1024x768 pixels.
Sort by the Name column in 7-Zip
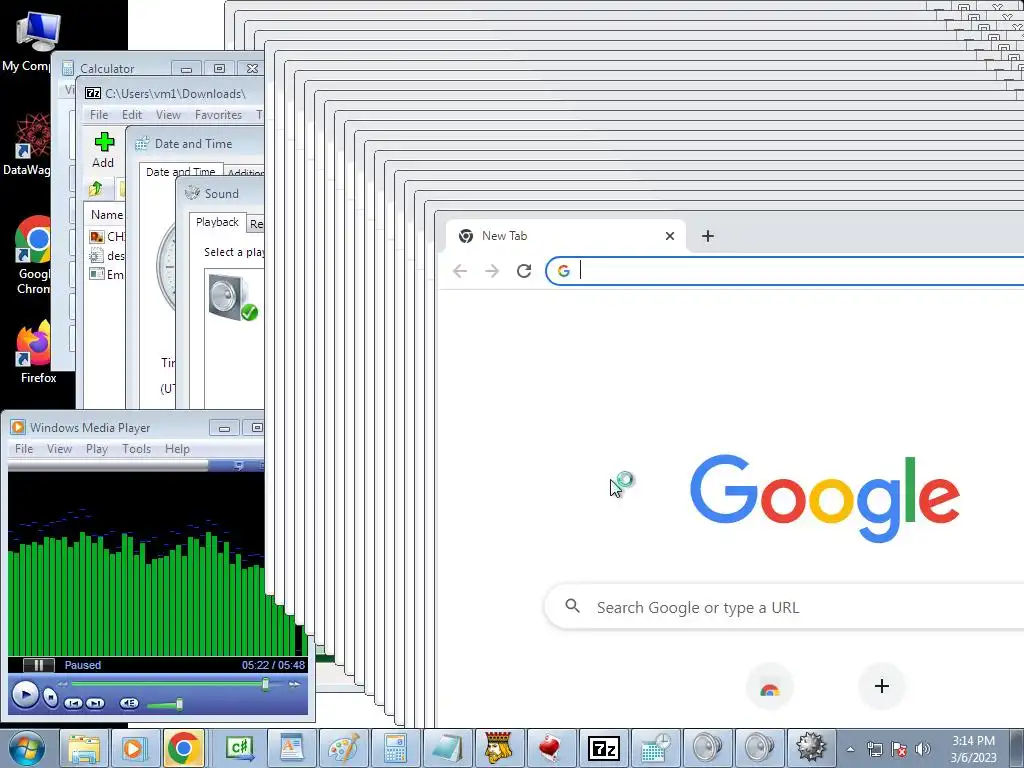click(106, 215)
